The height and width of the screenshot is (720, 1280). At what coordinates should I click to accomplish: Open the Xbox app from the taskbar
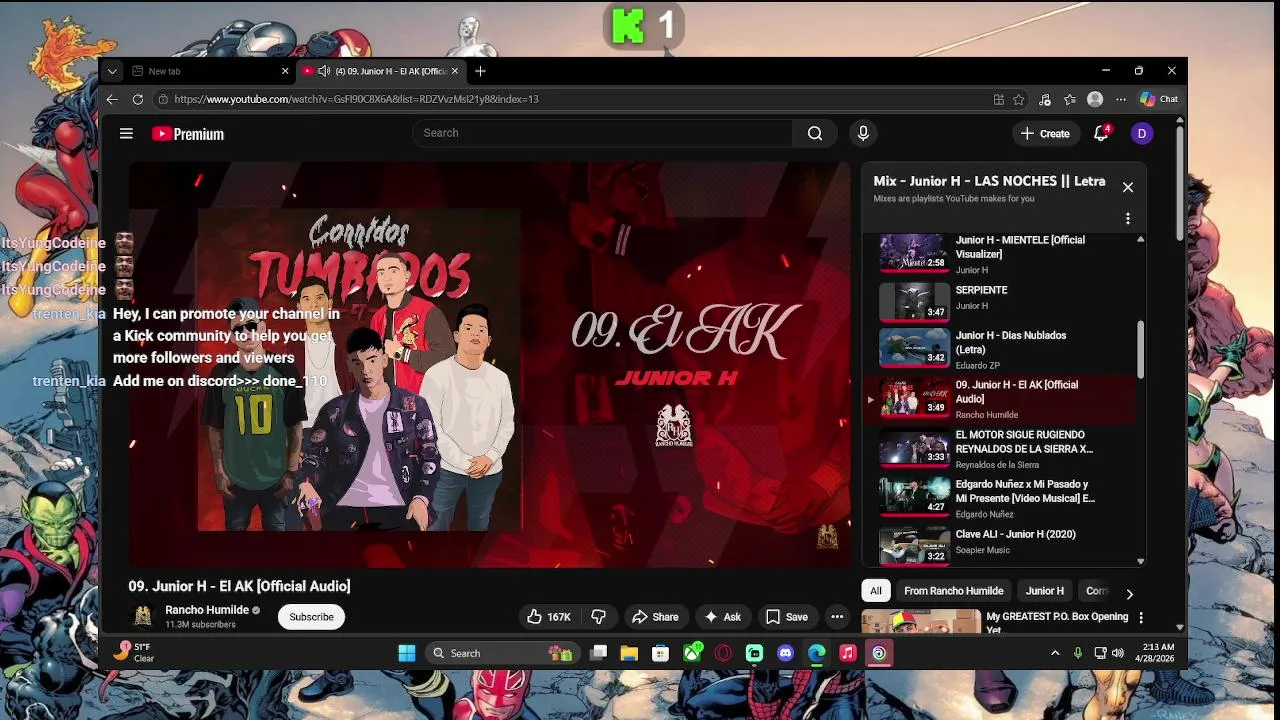point(692,653)
